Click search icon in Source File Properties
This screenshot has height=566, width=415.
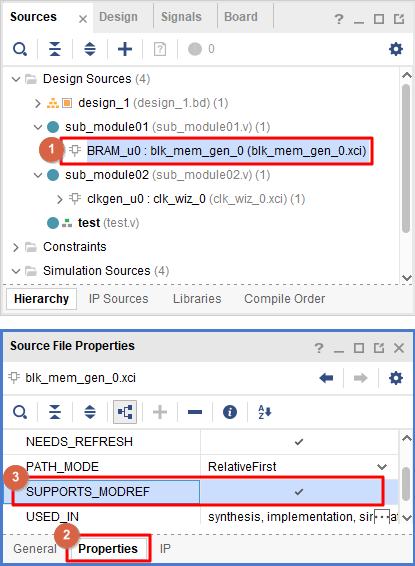tap(20, 412)
